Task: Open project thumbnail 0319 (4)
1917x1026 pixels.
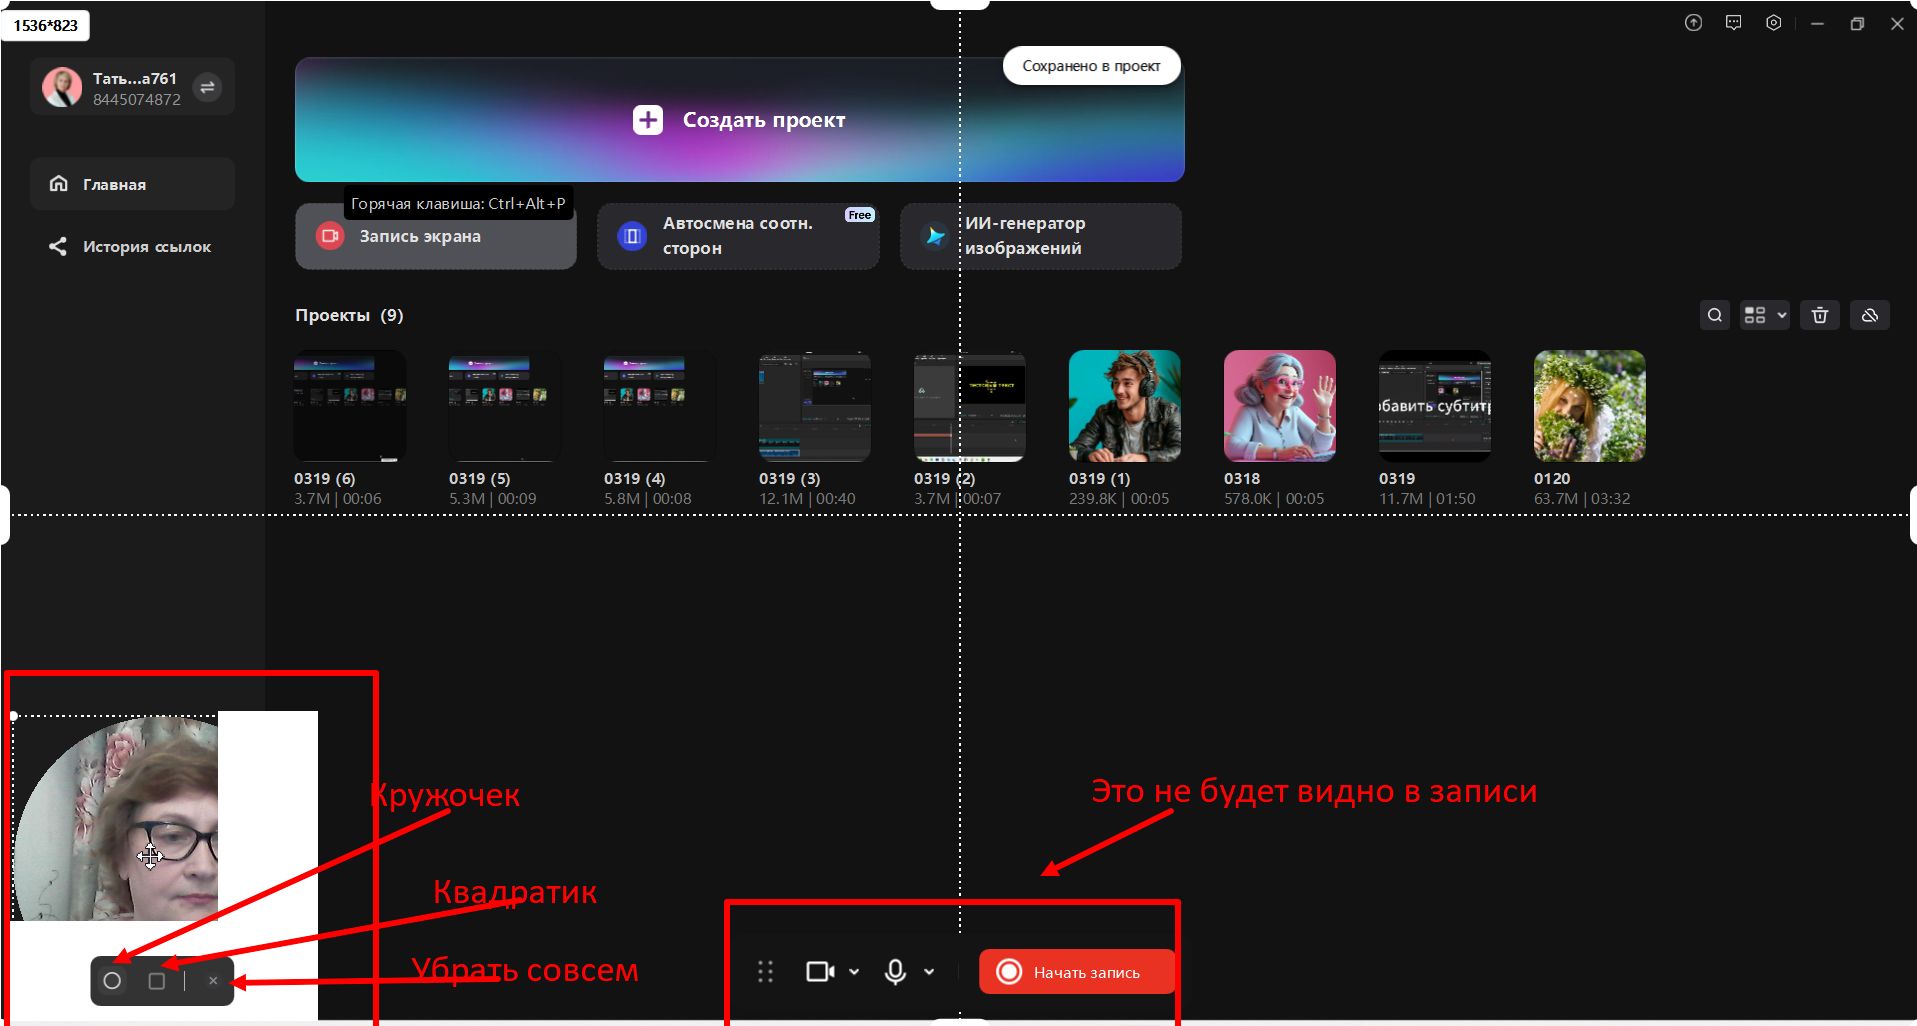Action: tap(660, 406)
